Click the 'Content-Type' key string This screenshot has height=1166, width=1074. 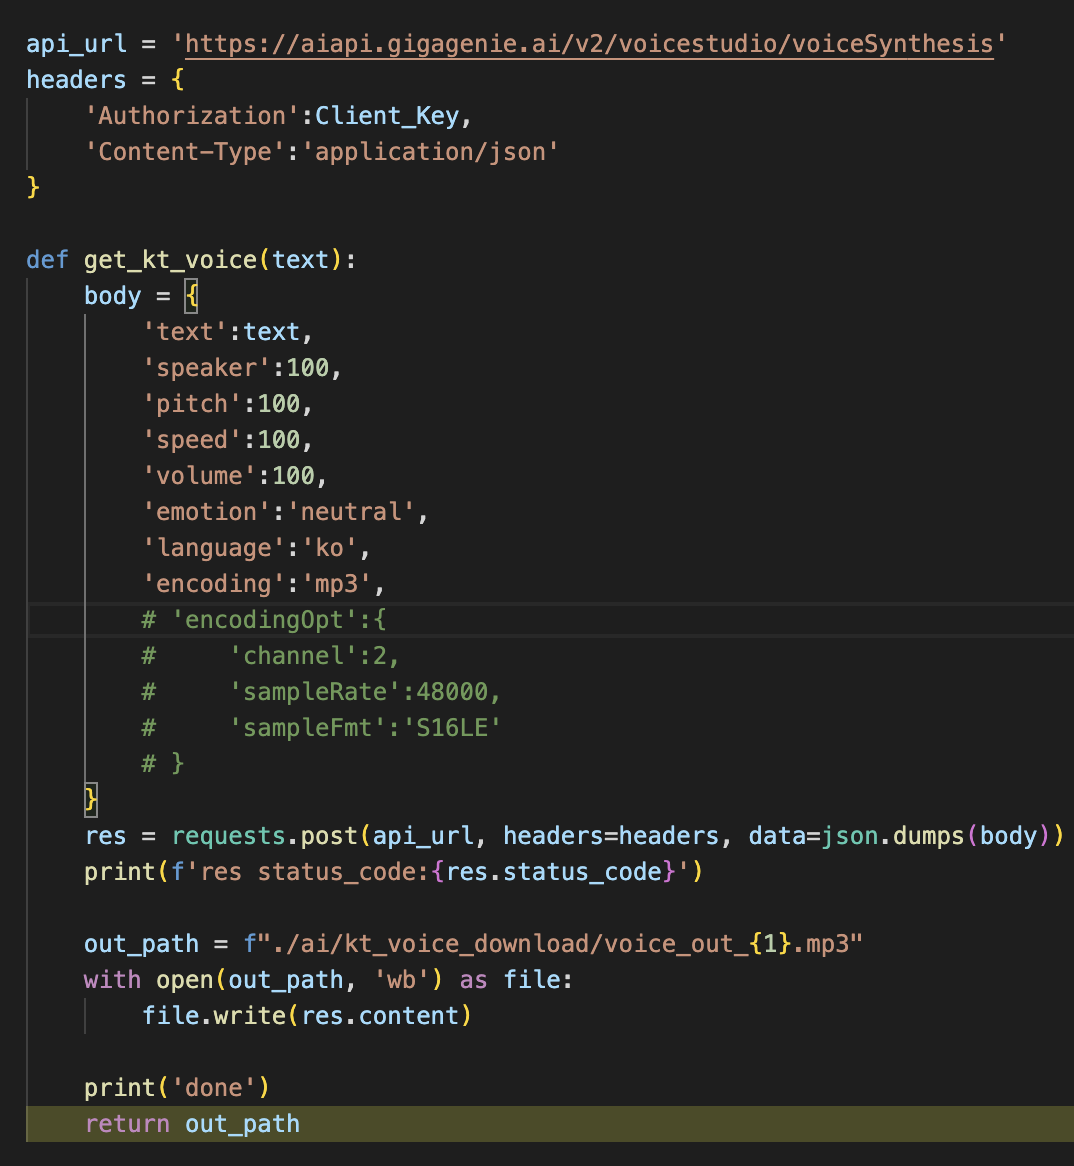[x=184, y=152]
